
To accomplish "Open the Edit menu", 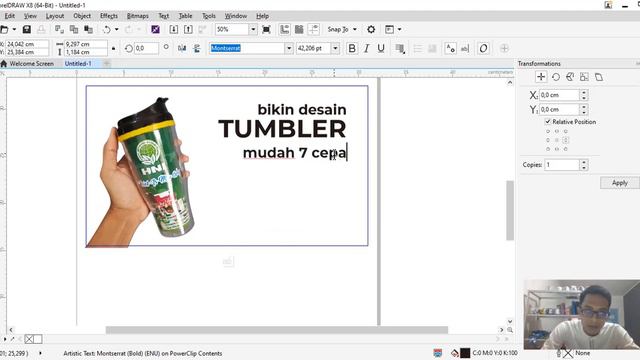I will click(10, 16).
